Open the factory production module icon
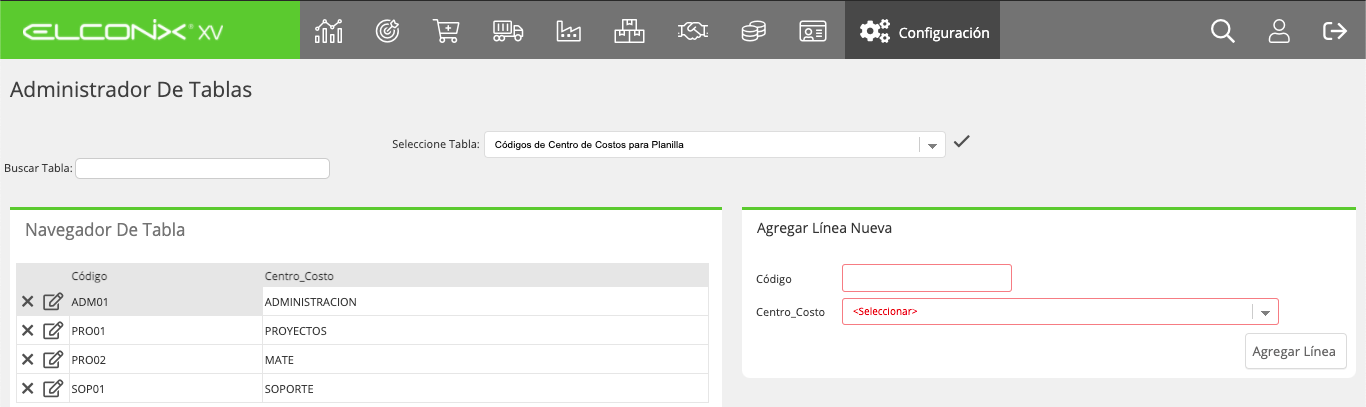This screenshot has width=1366, height=407. tap(569, 31)
